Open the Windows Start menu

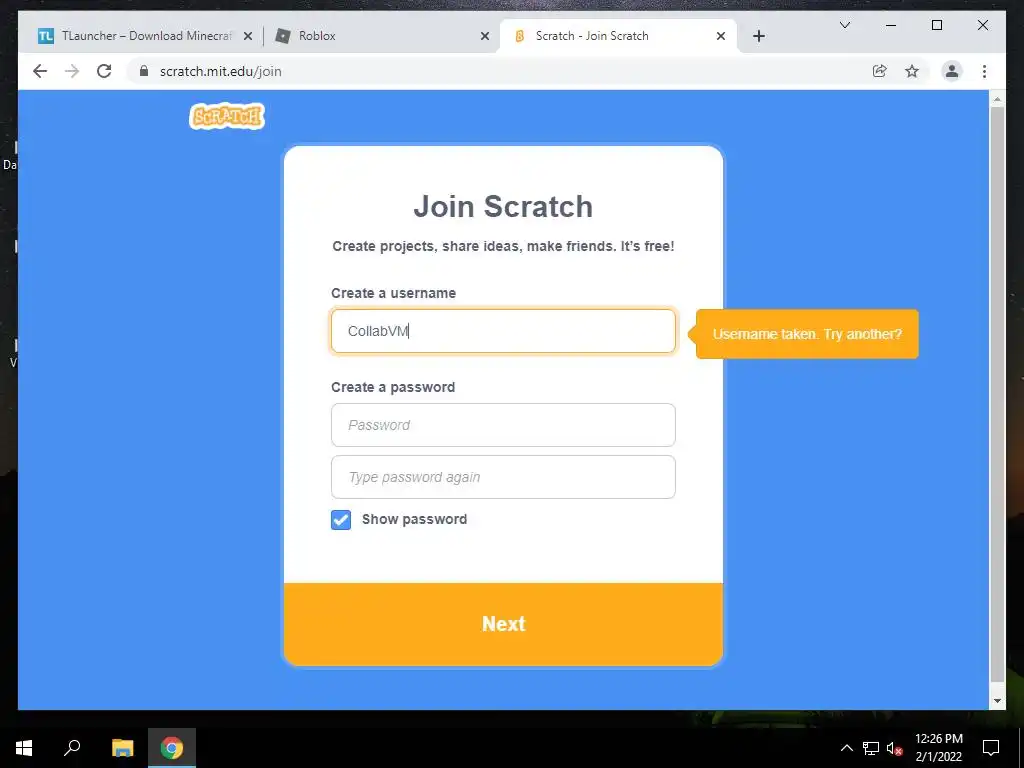24,748
